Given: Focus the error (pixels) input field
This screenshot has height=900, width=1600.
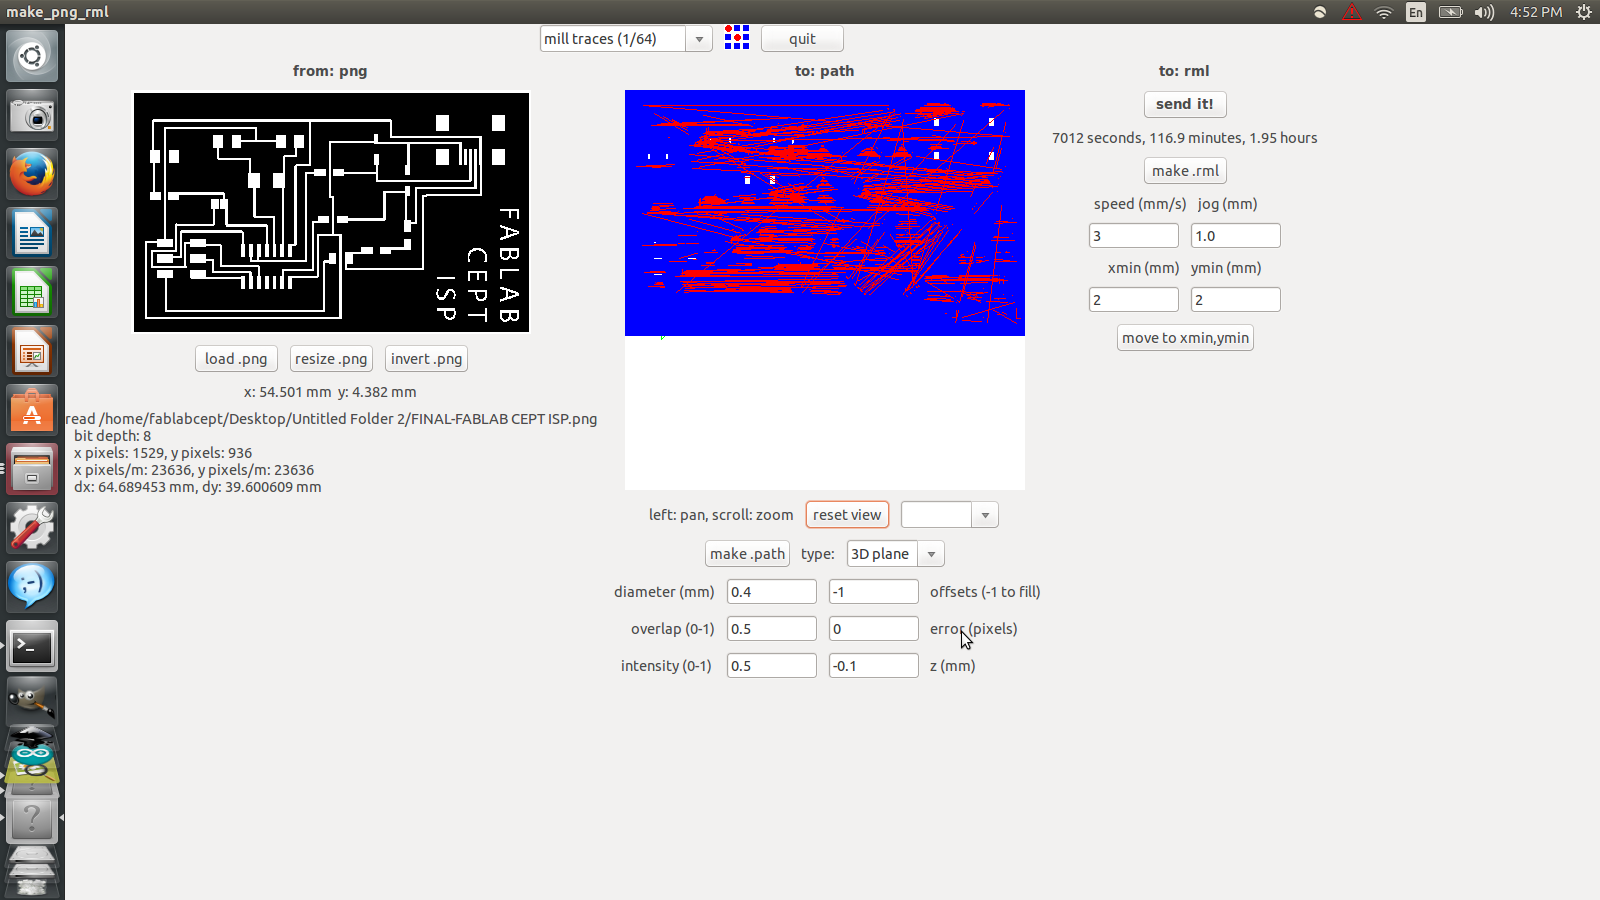Looking at the screenshot, I should point(874,629).
